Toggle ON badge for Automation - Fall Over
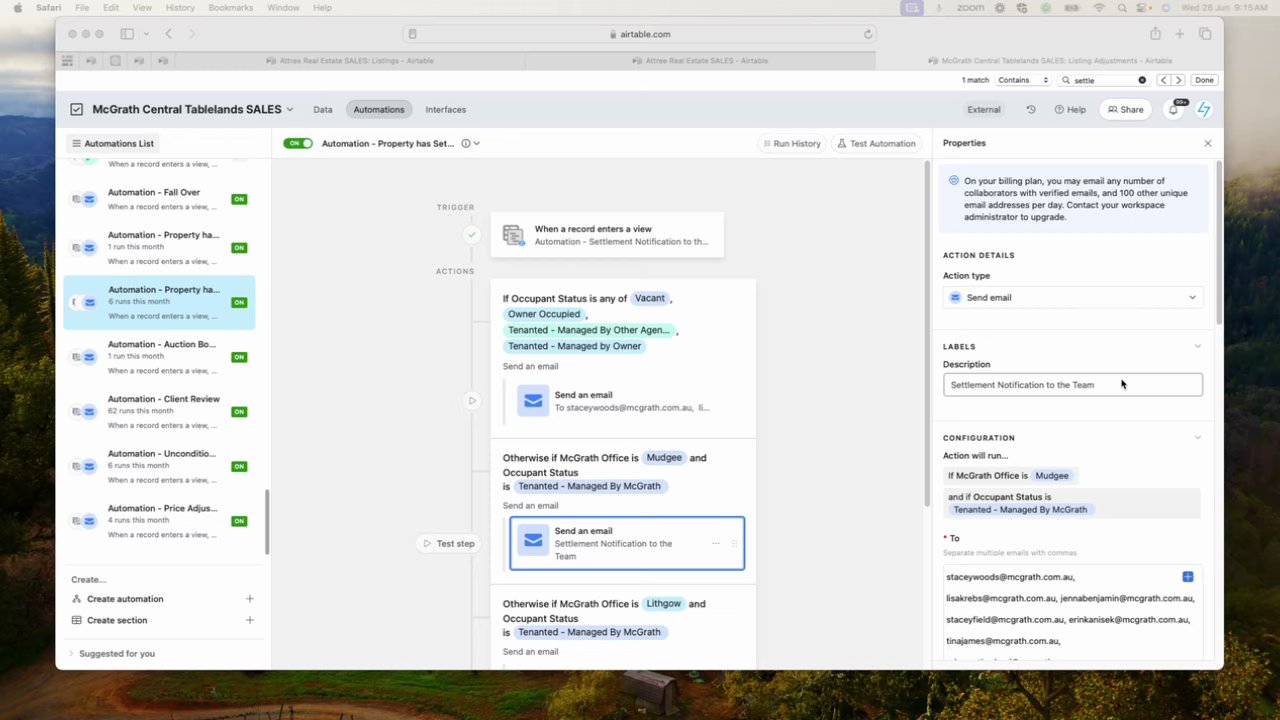Image resolution: width=1280 pixels, height=720 pixels. (x=239, y=199)
